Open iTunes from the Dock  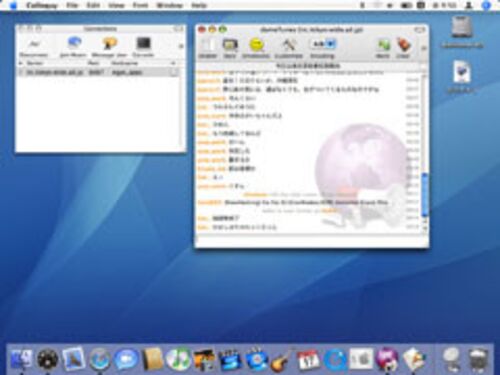pos(178,359)
